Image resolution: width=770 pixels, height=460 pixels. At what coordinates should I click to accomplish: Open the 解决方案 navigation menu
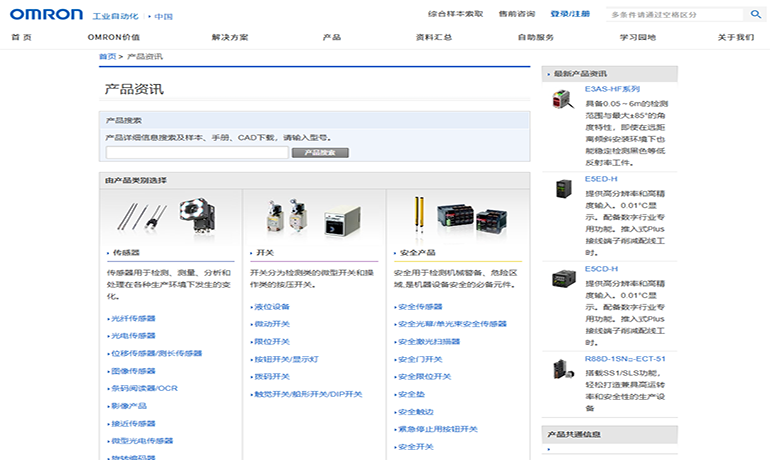point(230,38)
